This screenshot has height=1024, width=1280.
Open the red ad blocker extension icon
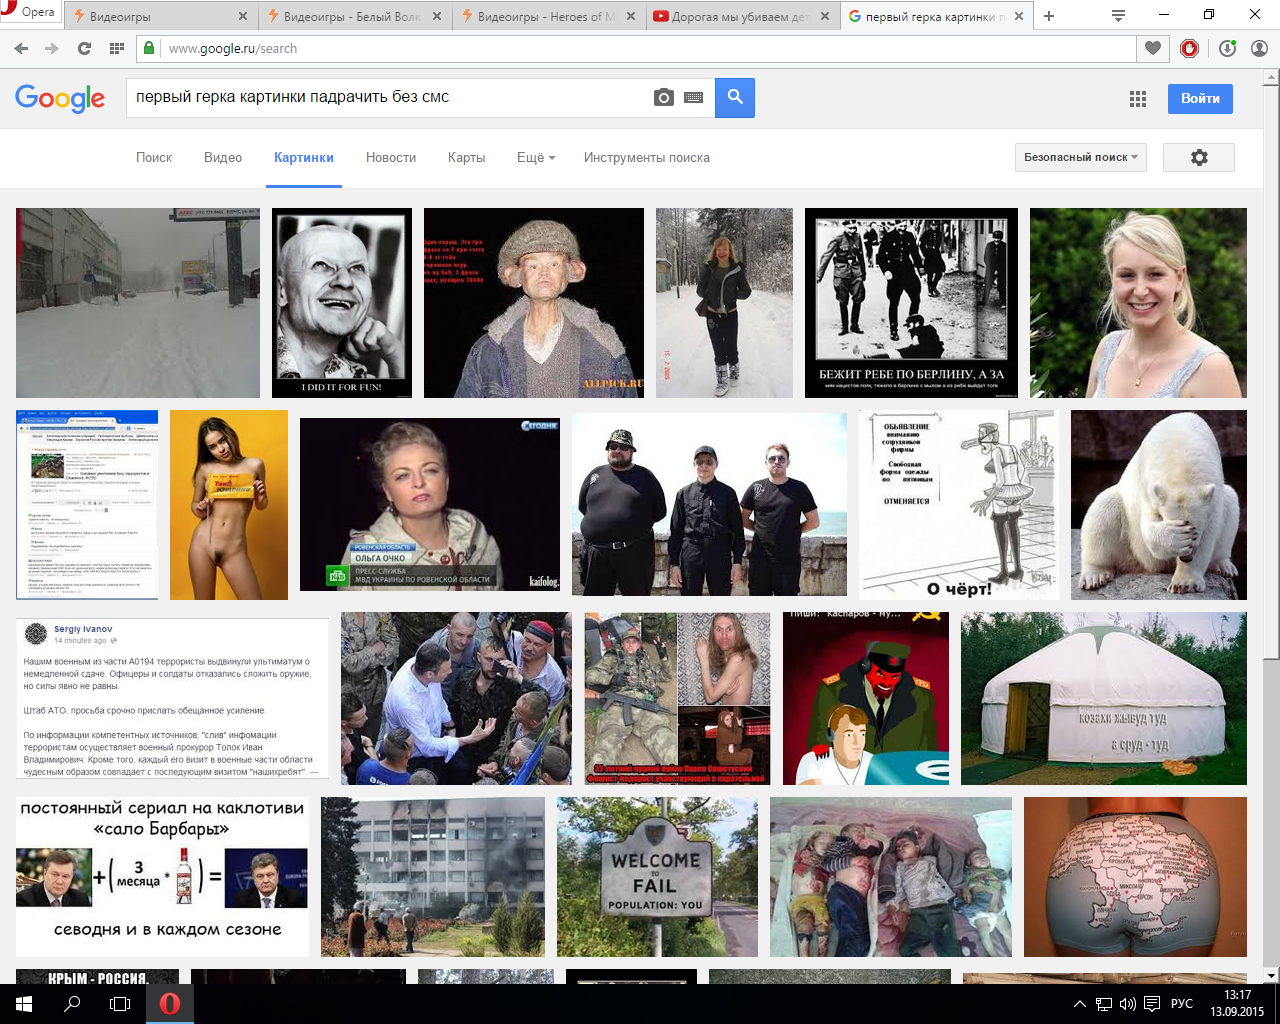pyautogui.click(x=1190, y=48)
